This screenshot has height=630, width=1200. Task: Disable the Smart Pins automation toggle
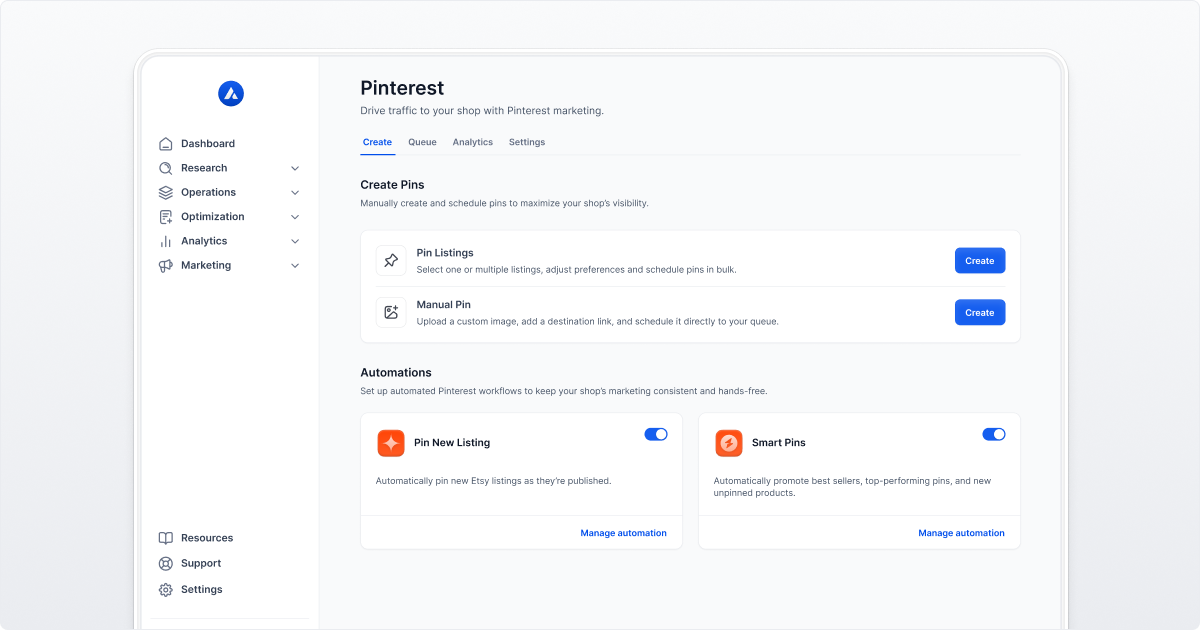click(x=994, y=434)
